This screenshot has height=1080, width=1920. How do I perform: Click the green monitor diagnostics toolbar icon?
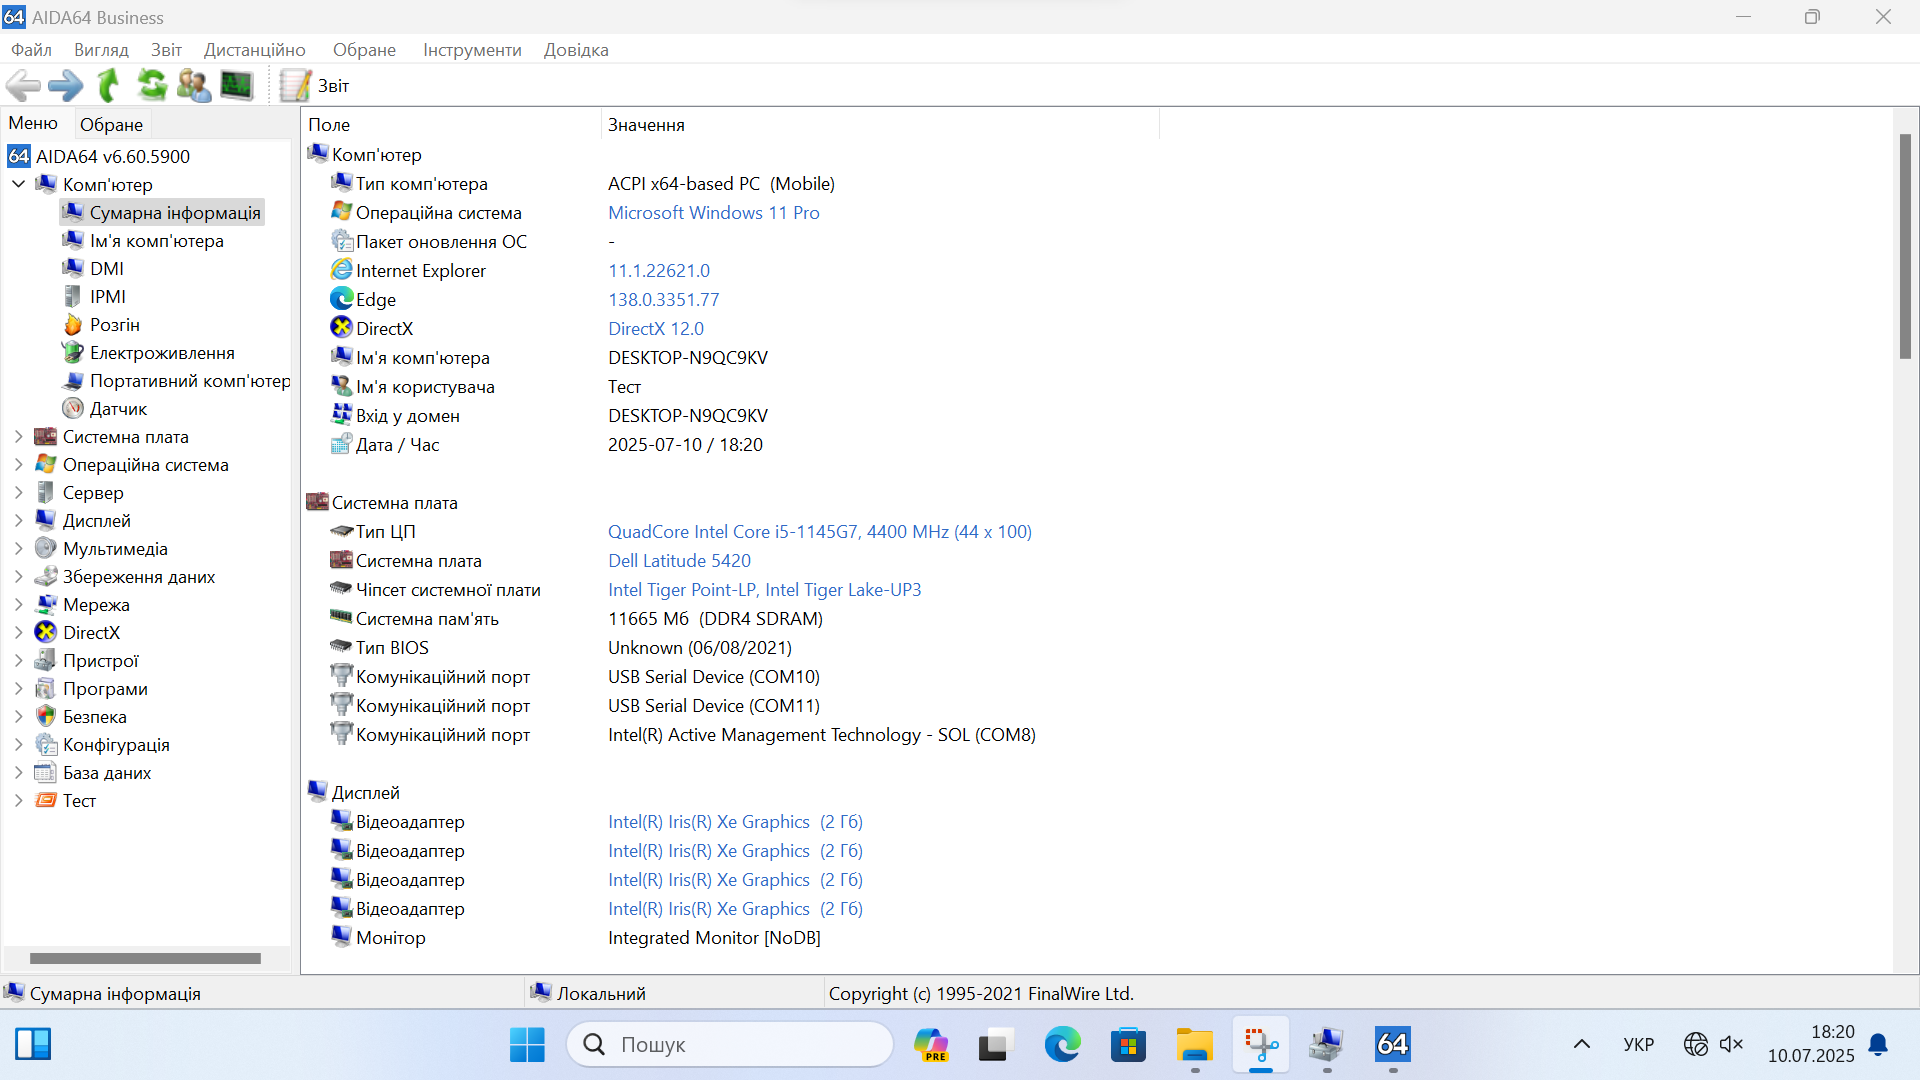pos(237,86)
